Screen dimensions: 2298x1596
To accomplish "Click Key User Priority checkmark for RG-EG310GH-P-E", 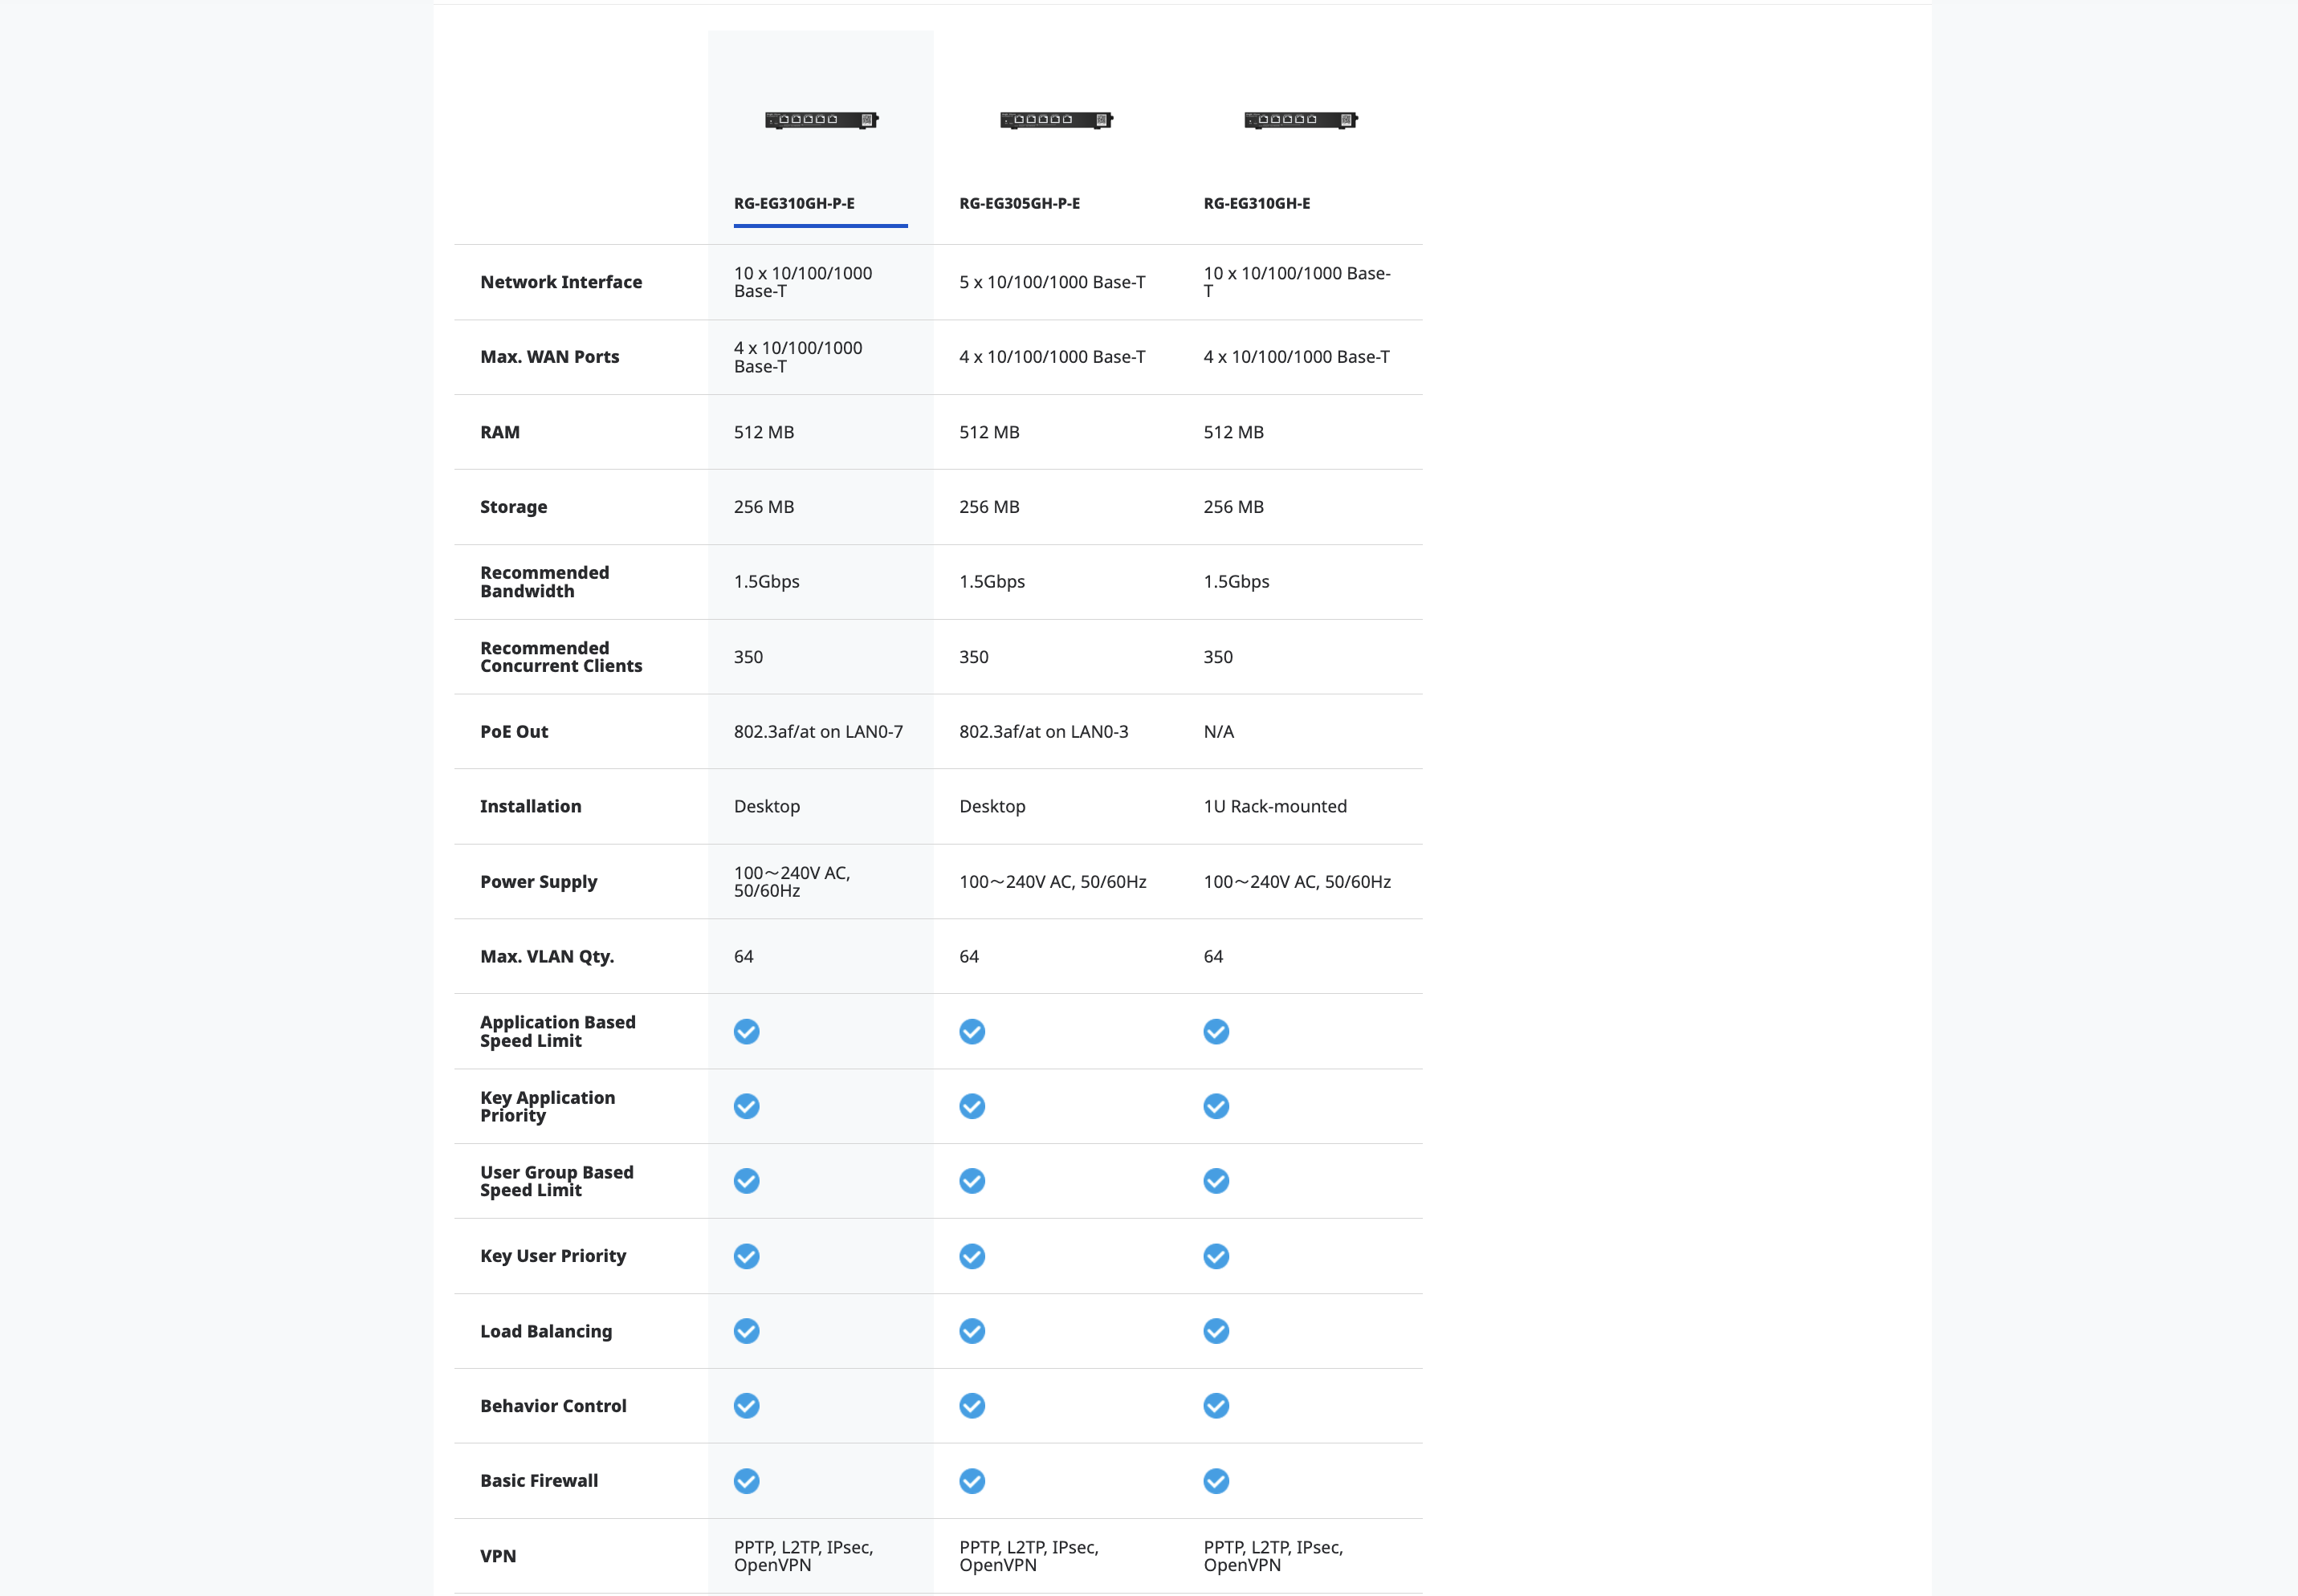I will click(x=747, y=1256).
